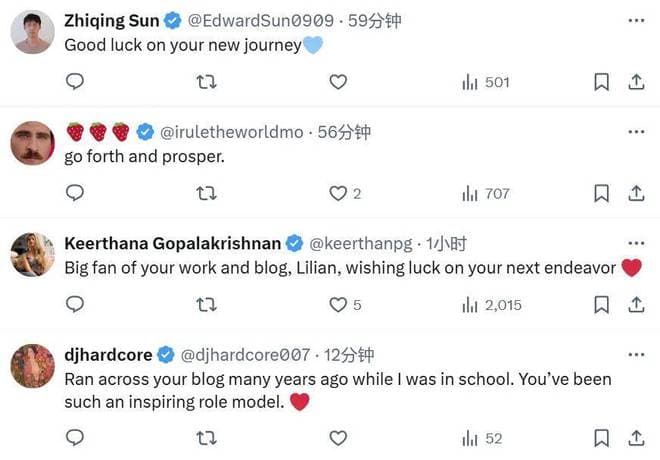Like the 'Good luck on your new journey' tweet
660x460 pixels.
338,82
